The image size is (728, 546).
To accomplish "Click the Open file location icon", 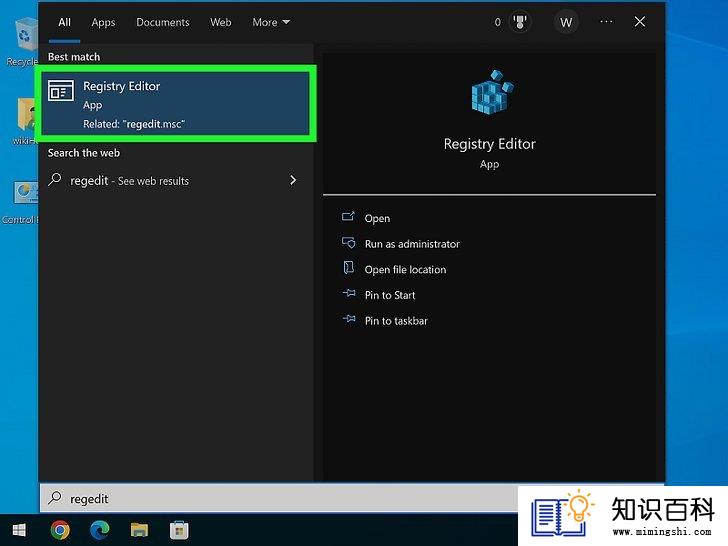I will tap(349, 267).
